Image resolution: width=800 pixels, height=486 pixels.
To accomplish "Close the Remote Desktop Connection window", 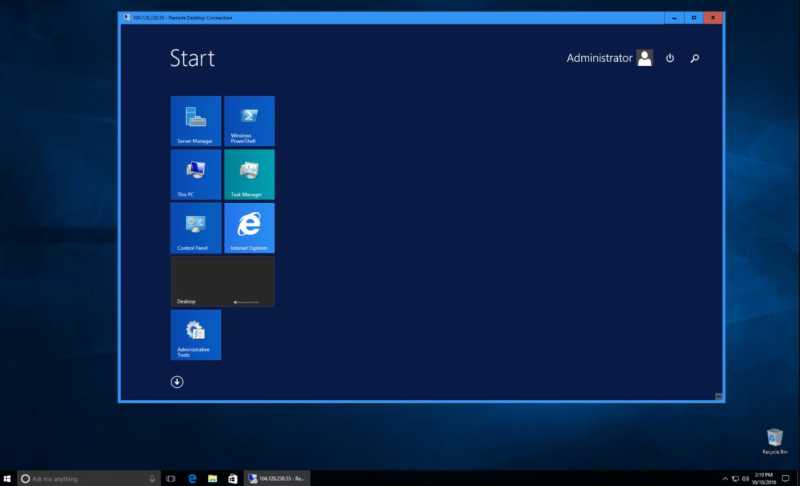I will [x=713, y=18].
